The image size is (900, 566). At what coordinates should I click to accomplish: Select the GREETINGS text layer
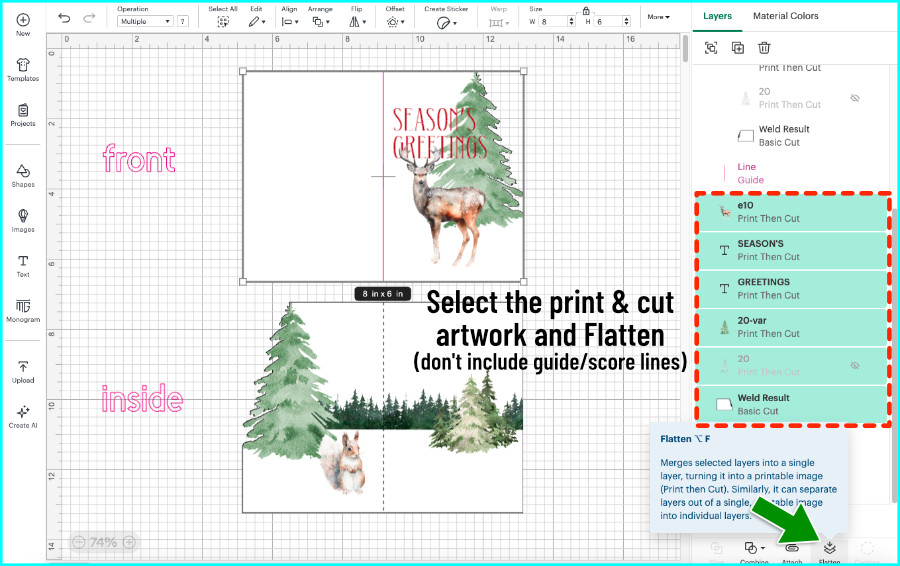[x=793, y=289]
